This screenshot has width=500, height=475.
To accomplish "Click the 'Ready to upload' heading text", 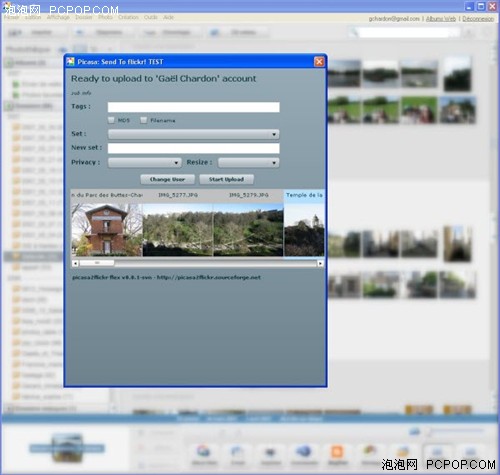I will click(x=163, y=79).
